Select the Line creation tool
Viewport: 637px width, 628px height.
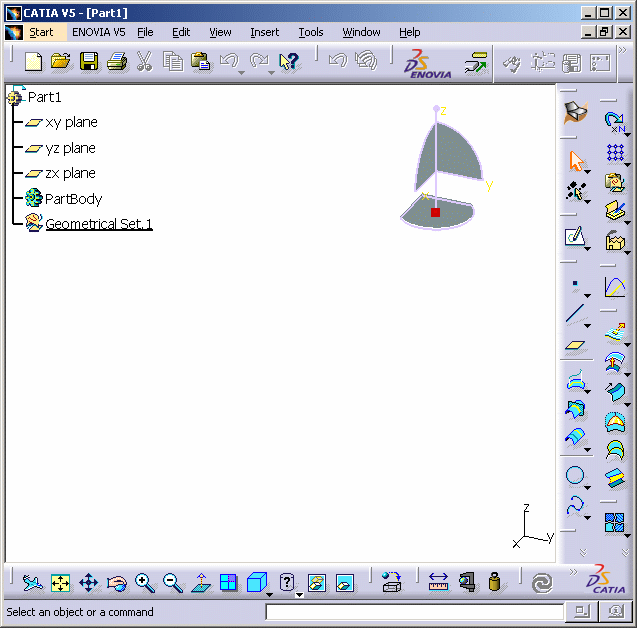[x=575, y=314]
